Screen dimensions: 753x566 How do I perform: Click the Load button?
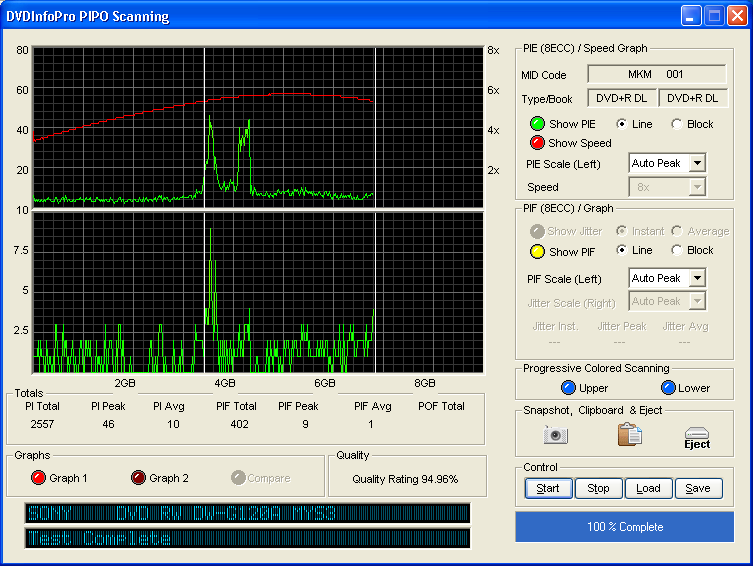[648, 489]
